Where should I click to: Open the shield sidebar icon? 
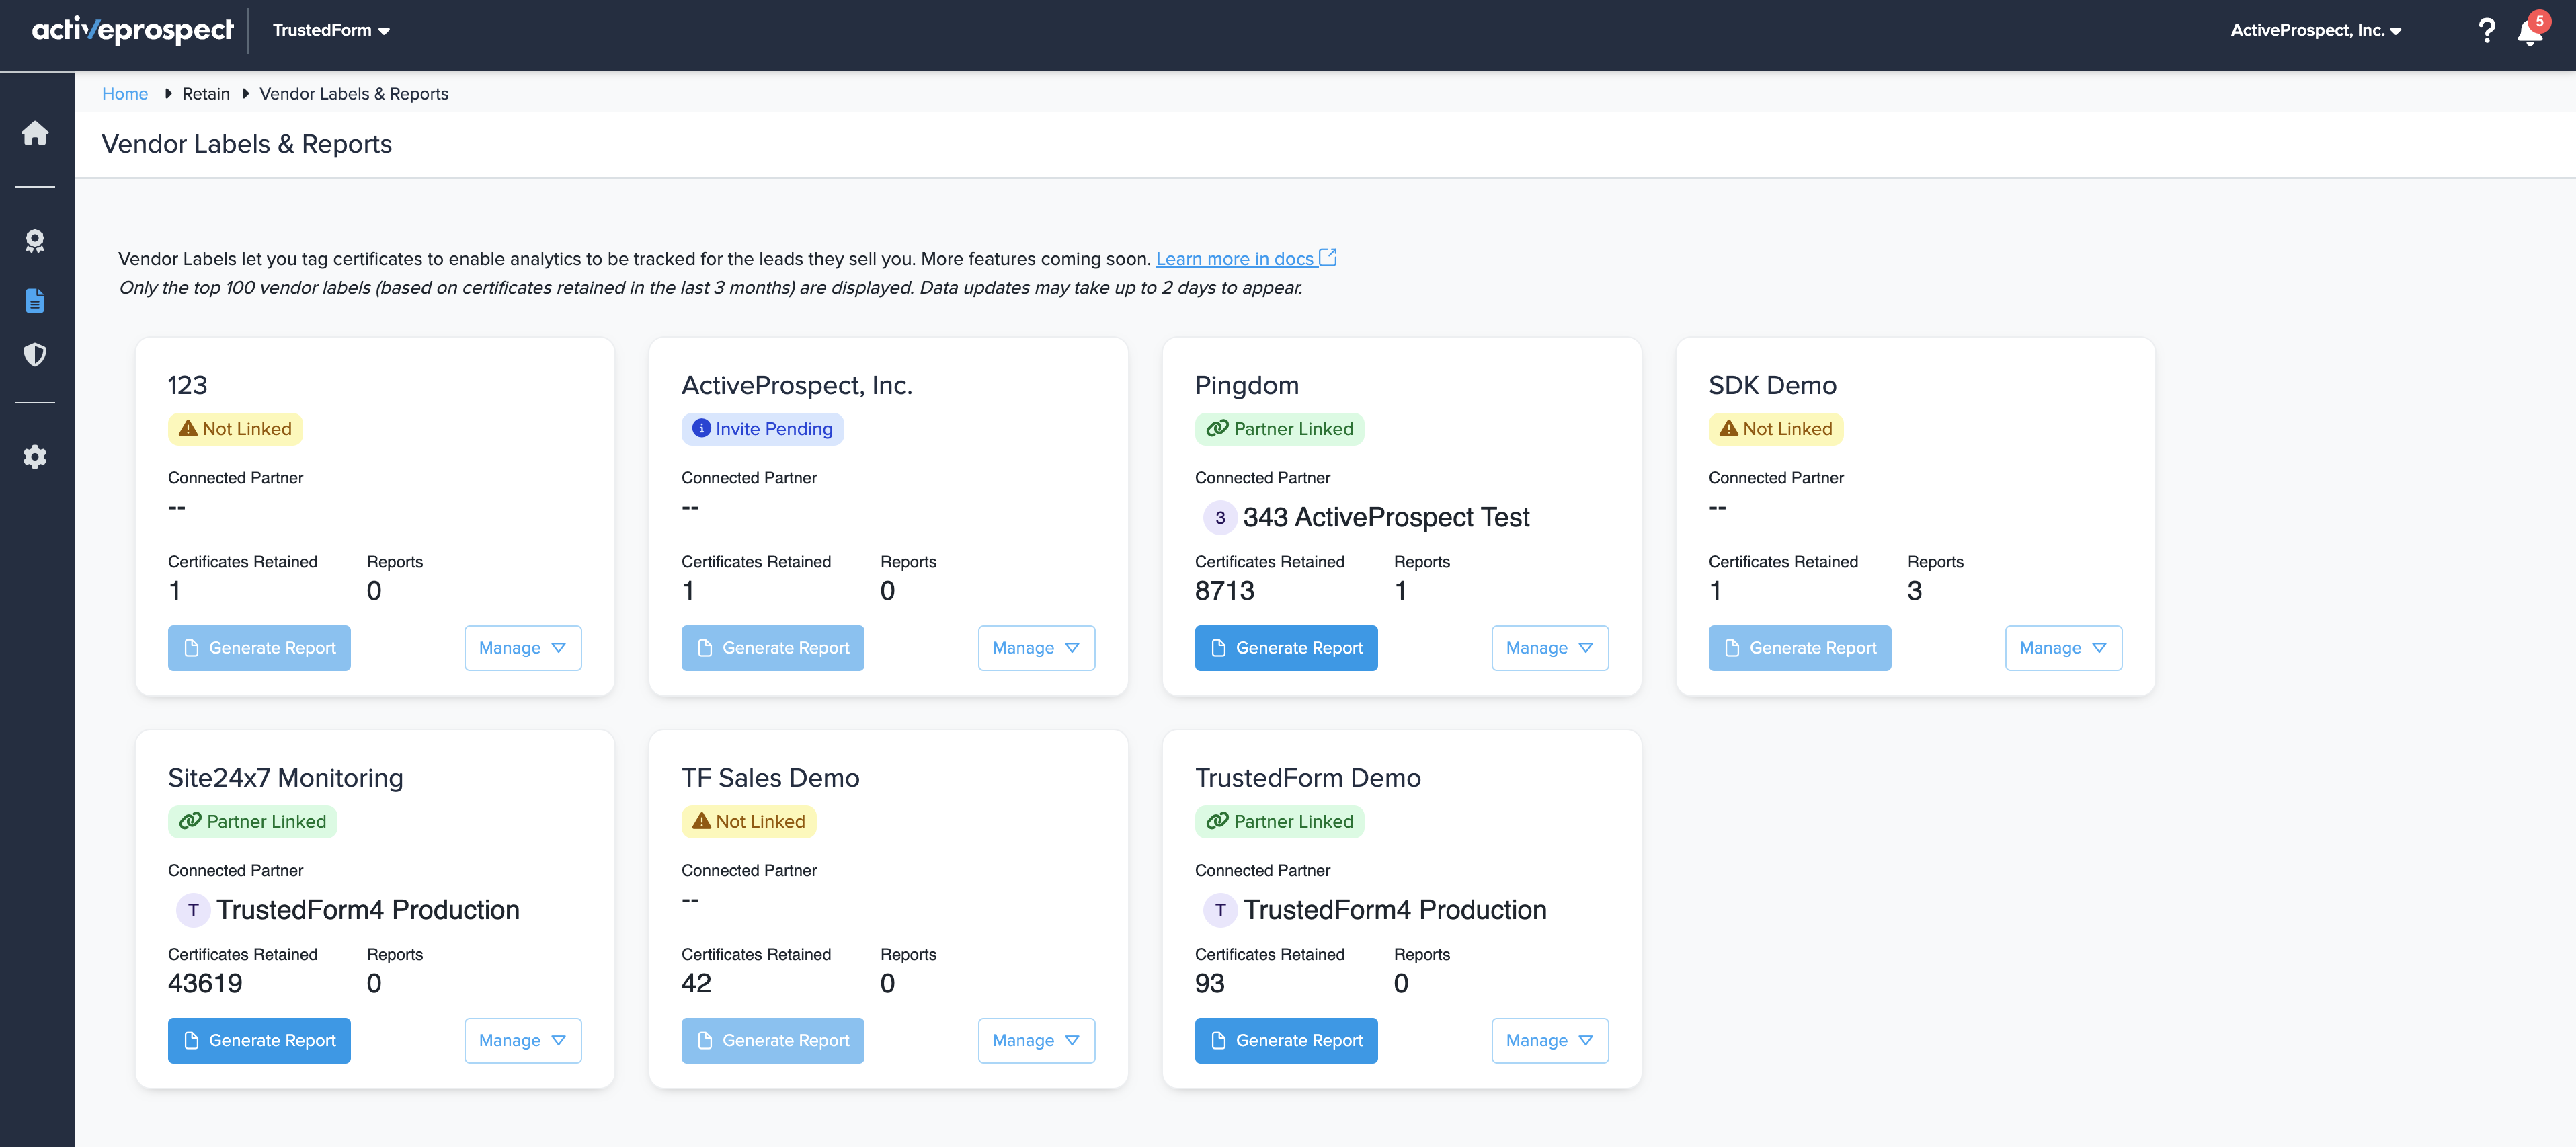(x=35, y=354)
